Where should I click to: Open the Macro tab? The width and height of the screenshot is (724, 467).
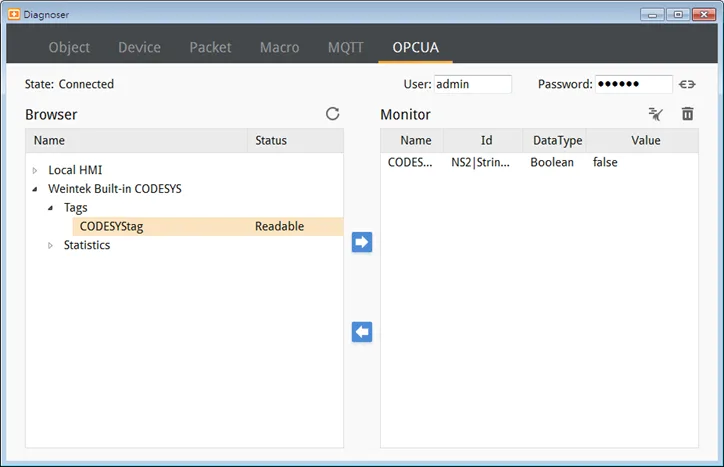pos(279,47)
